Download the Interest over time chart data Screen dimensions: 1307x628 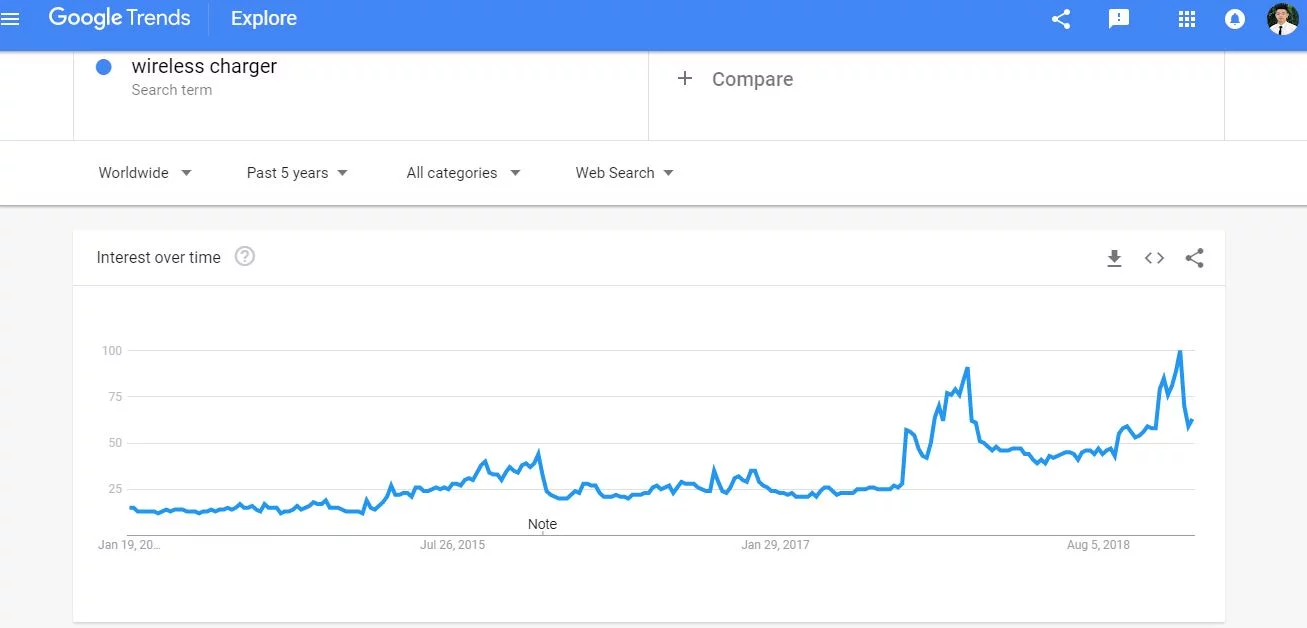1114,258
